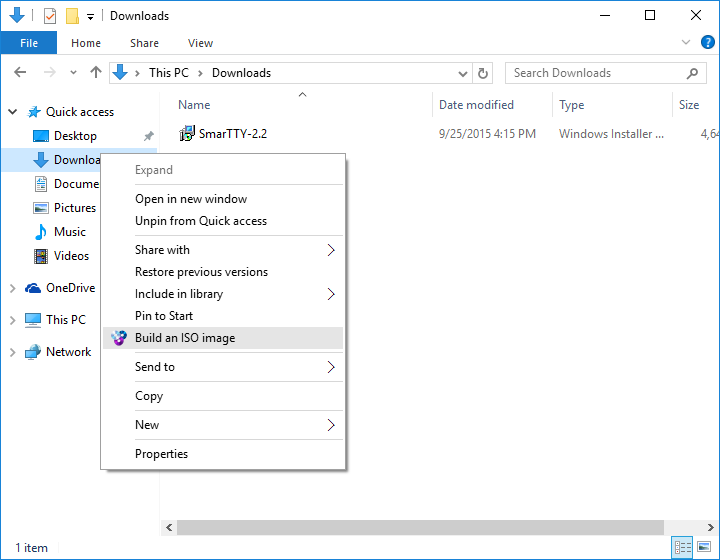
Task: Click This PC in the address breadcrumb
Action: [x=169, y=73]
